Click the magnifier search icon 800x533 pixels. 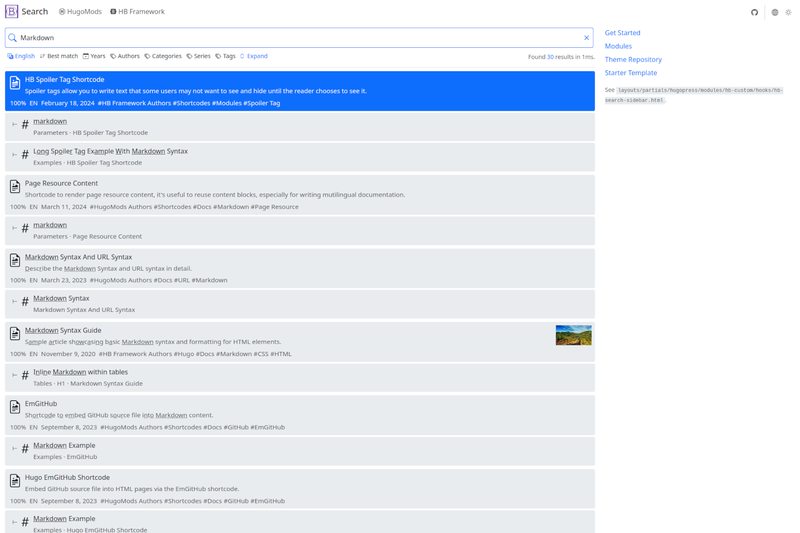pos(13,38)
